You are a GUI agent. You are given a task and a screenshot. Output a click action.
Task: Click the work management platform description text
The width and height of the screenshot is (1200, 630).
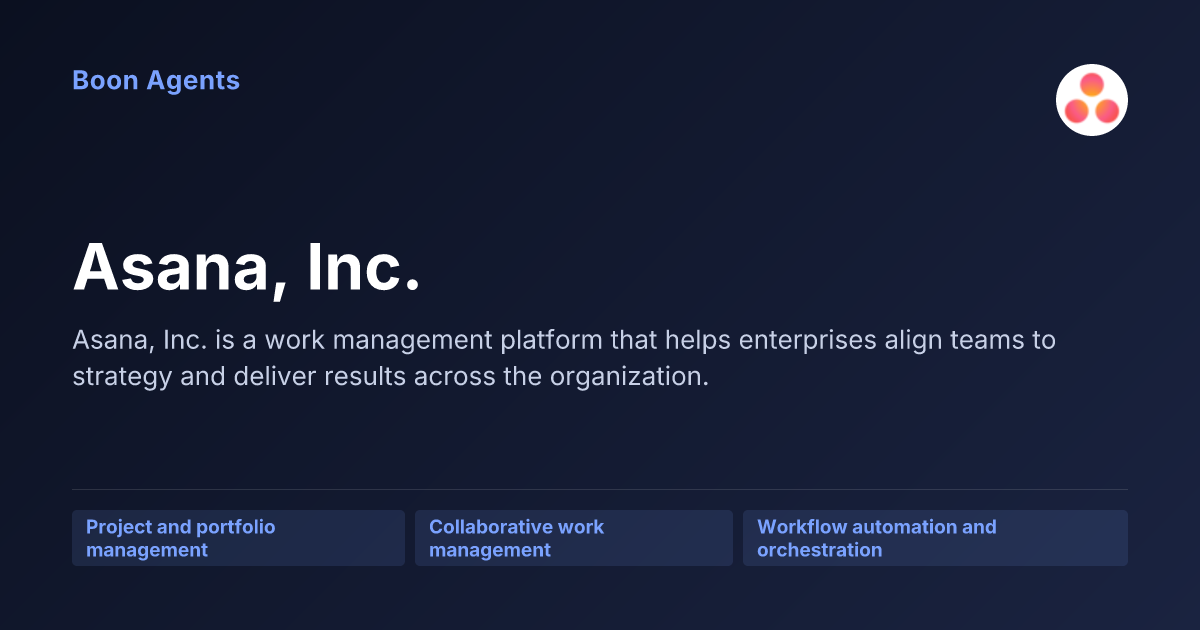[564, 358]
